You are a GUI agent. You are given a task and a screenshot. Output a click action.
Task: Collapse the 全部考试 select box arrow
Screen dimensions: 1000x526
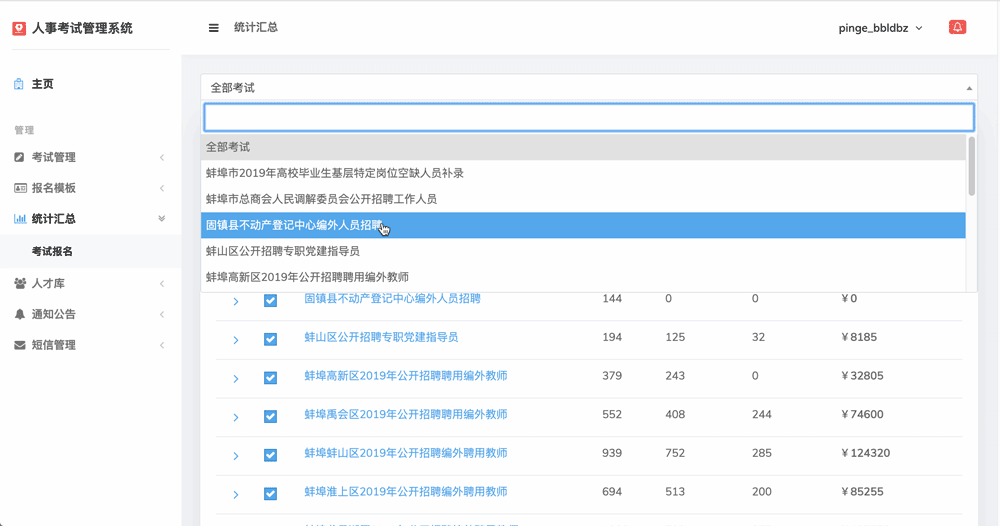pyautogui.click(x=969, y=88)
